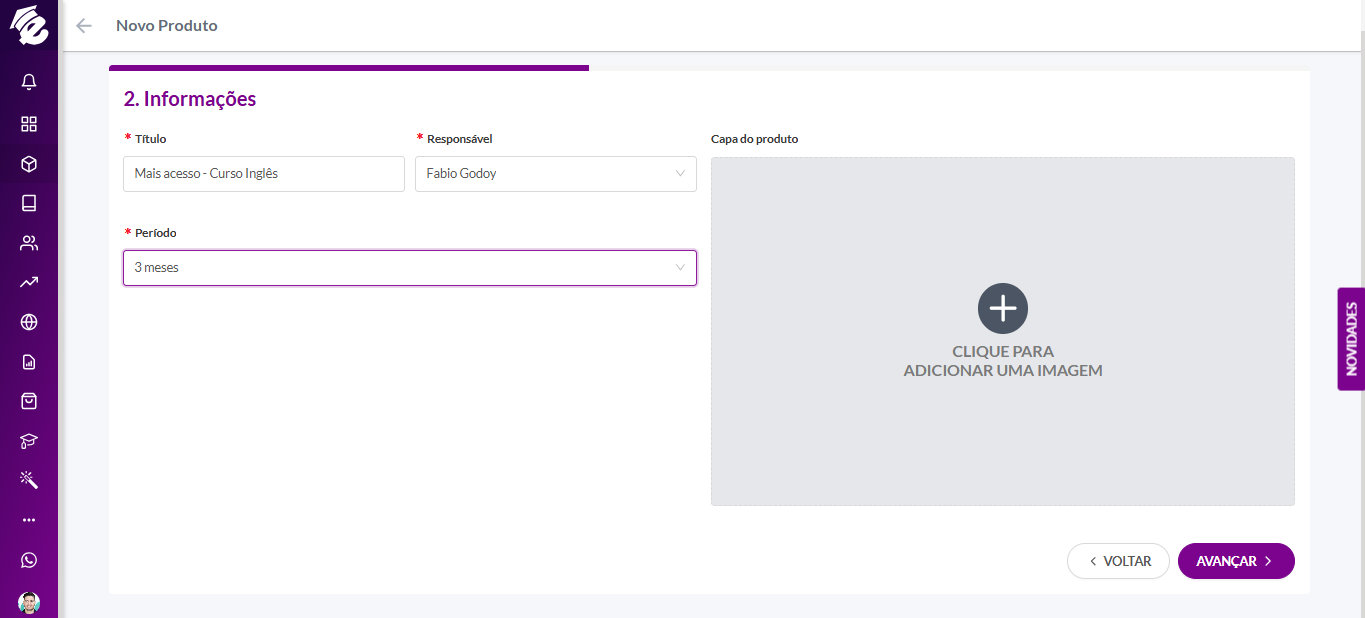Open the report document icon
The image size is (1365, 618).
click(x=29, y=362)
